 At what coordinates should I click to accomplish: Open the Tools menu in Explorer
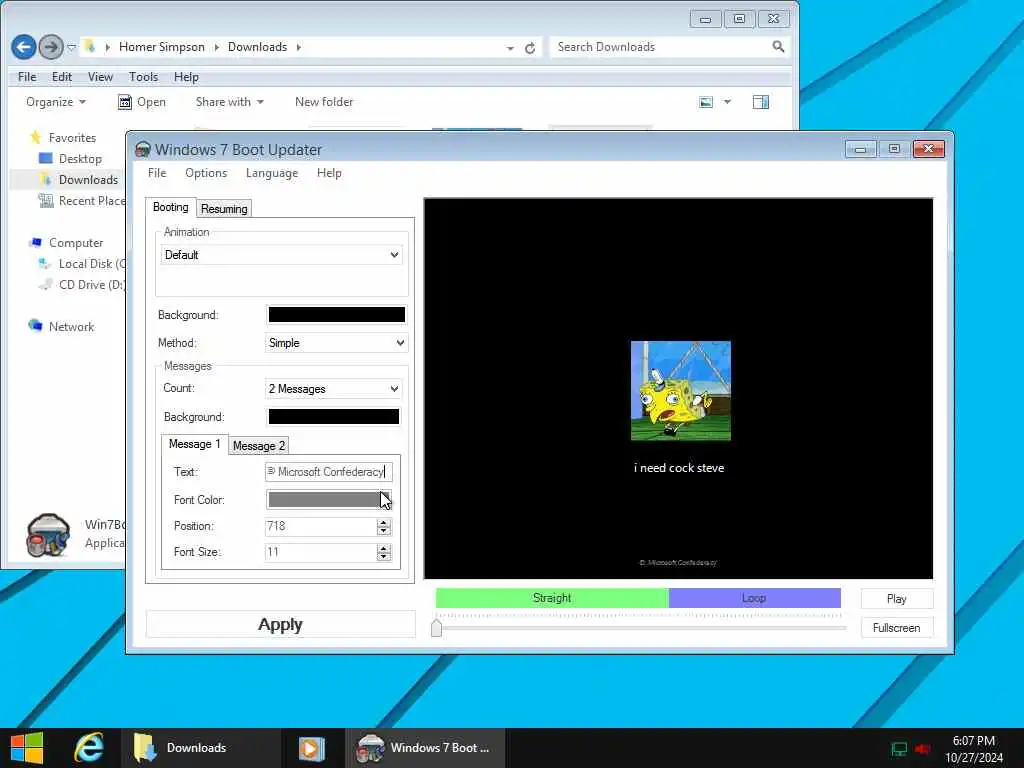(143, 77)
